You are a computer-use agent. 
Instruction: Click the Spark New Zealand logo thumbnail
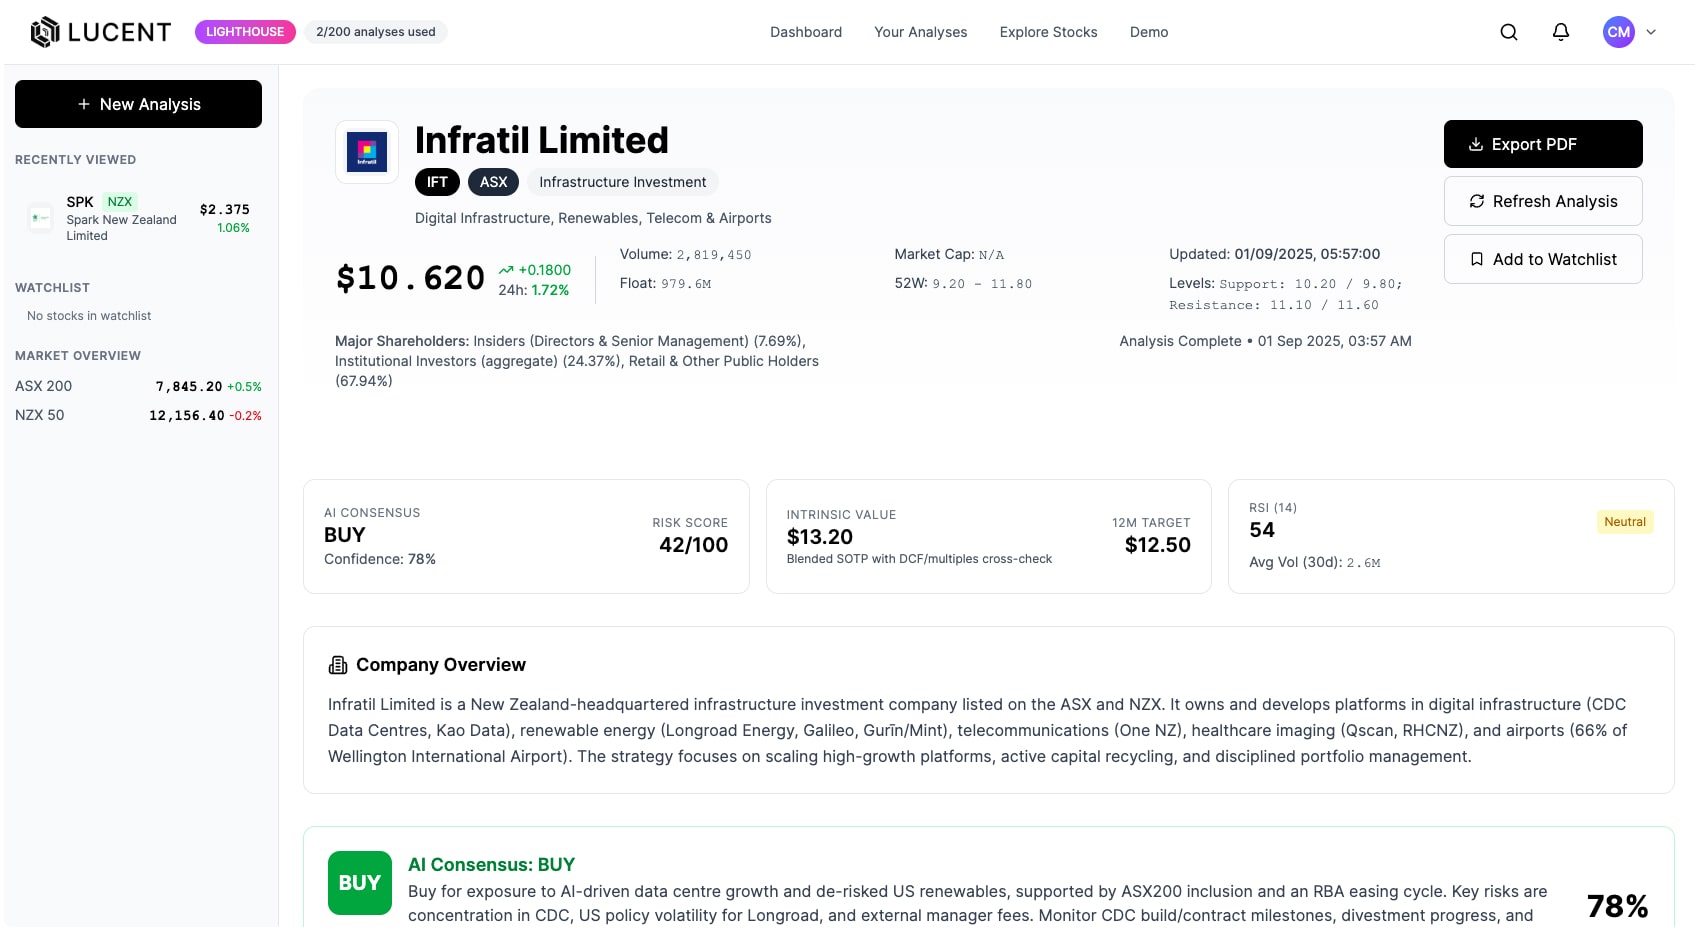pyautogui.click(x=41, y=218)
